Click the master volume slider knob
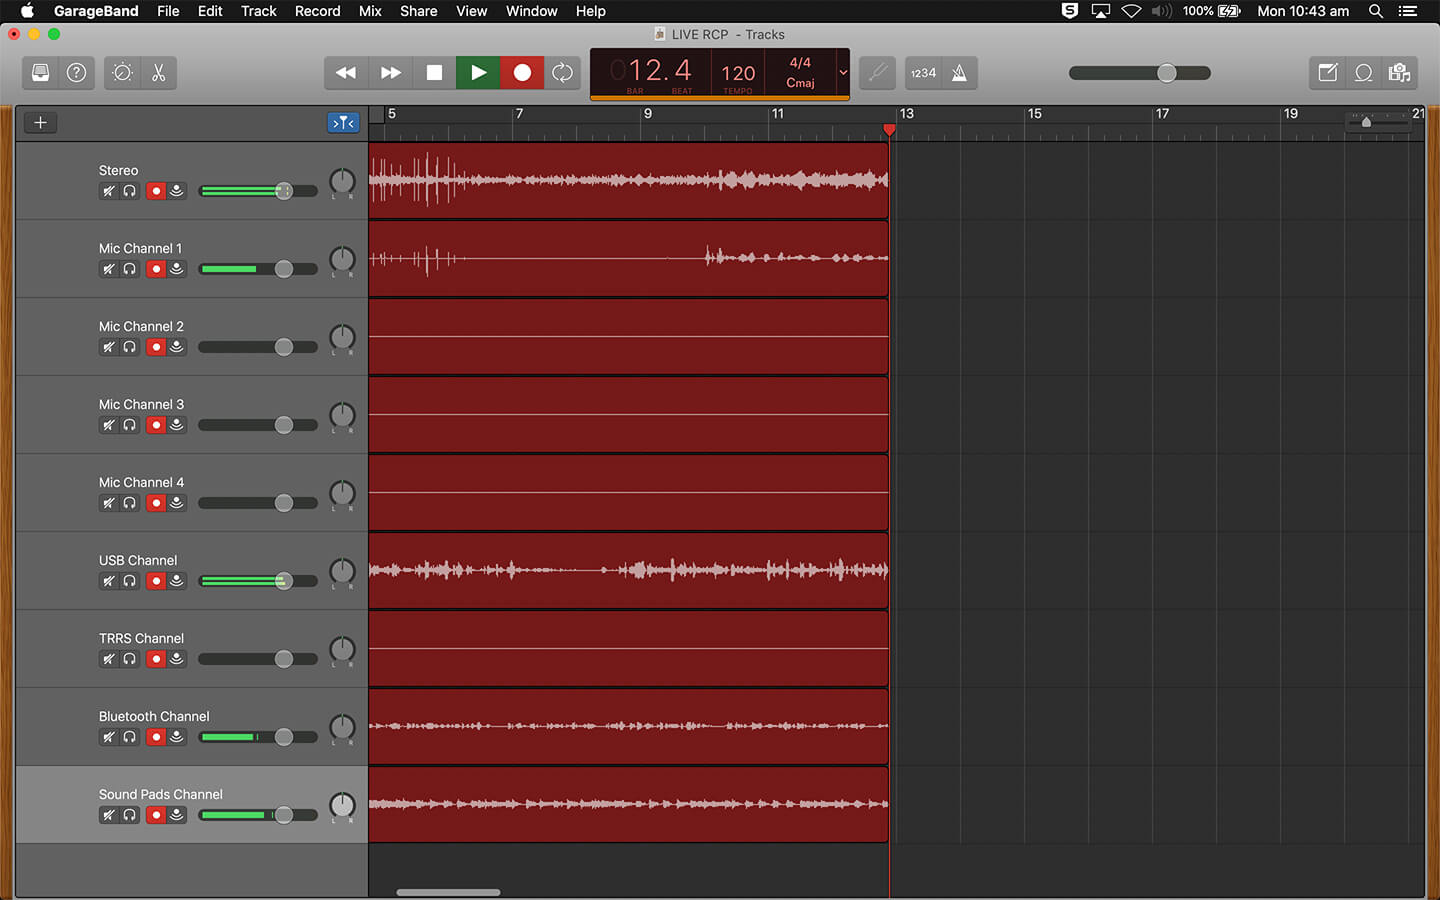Viewport: 1440px width, 900px height. coord(1166,73)
